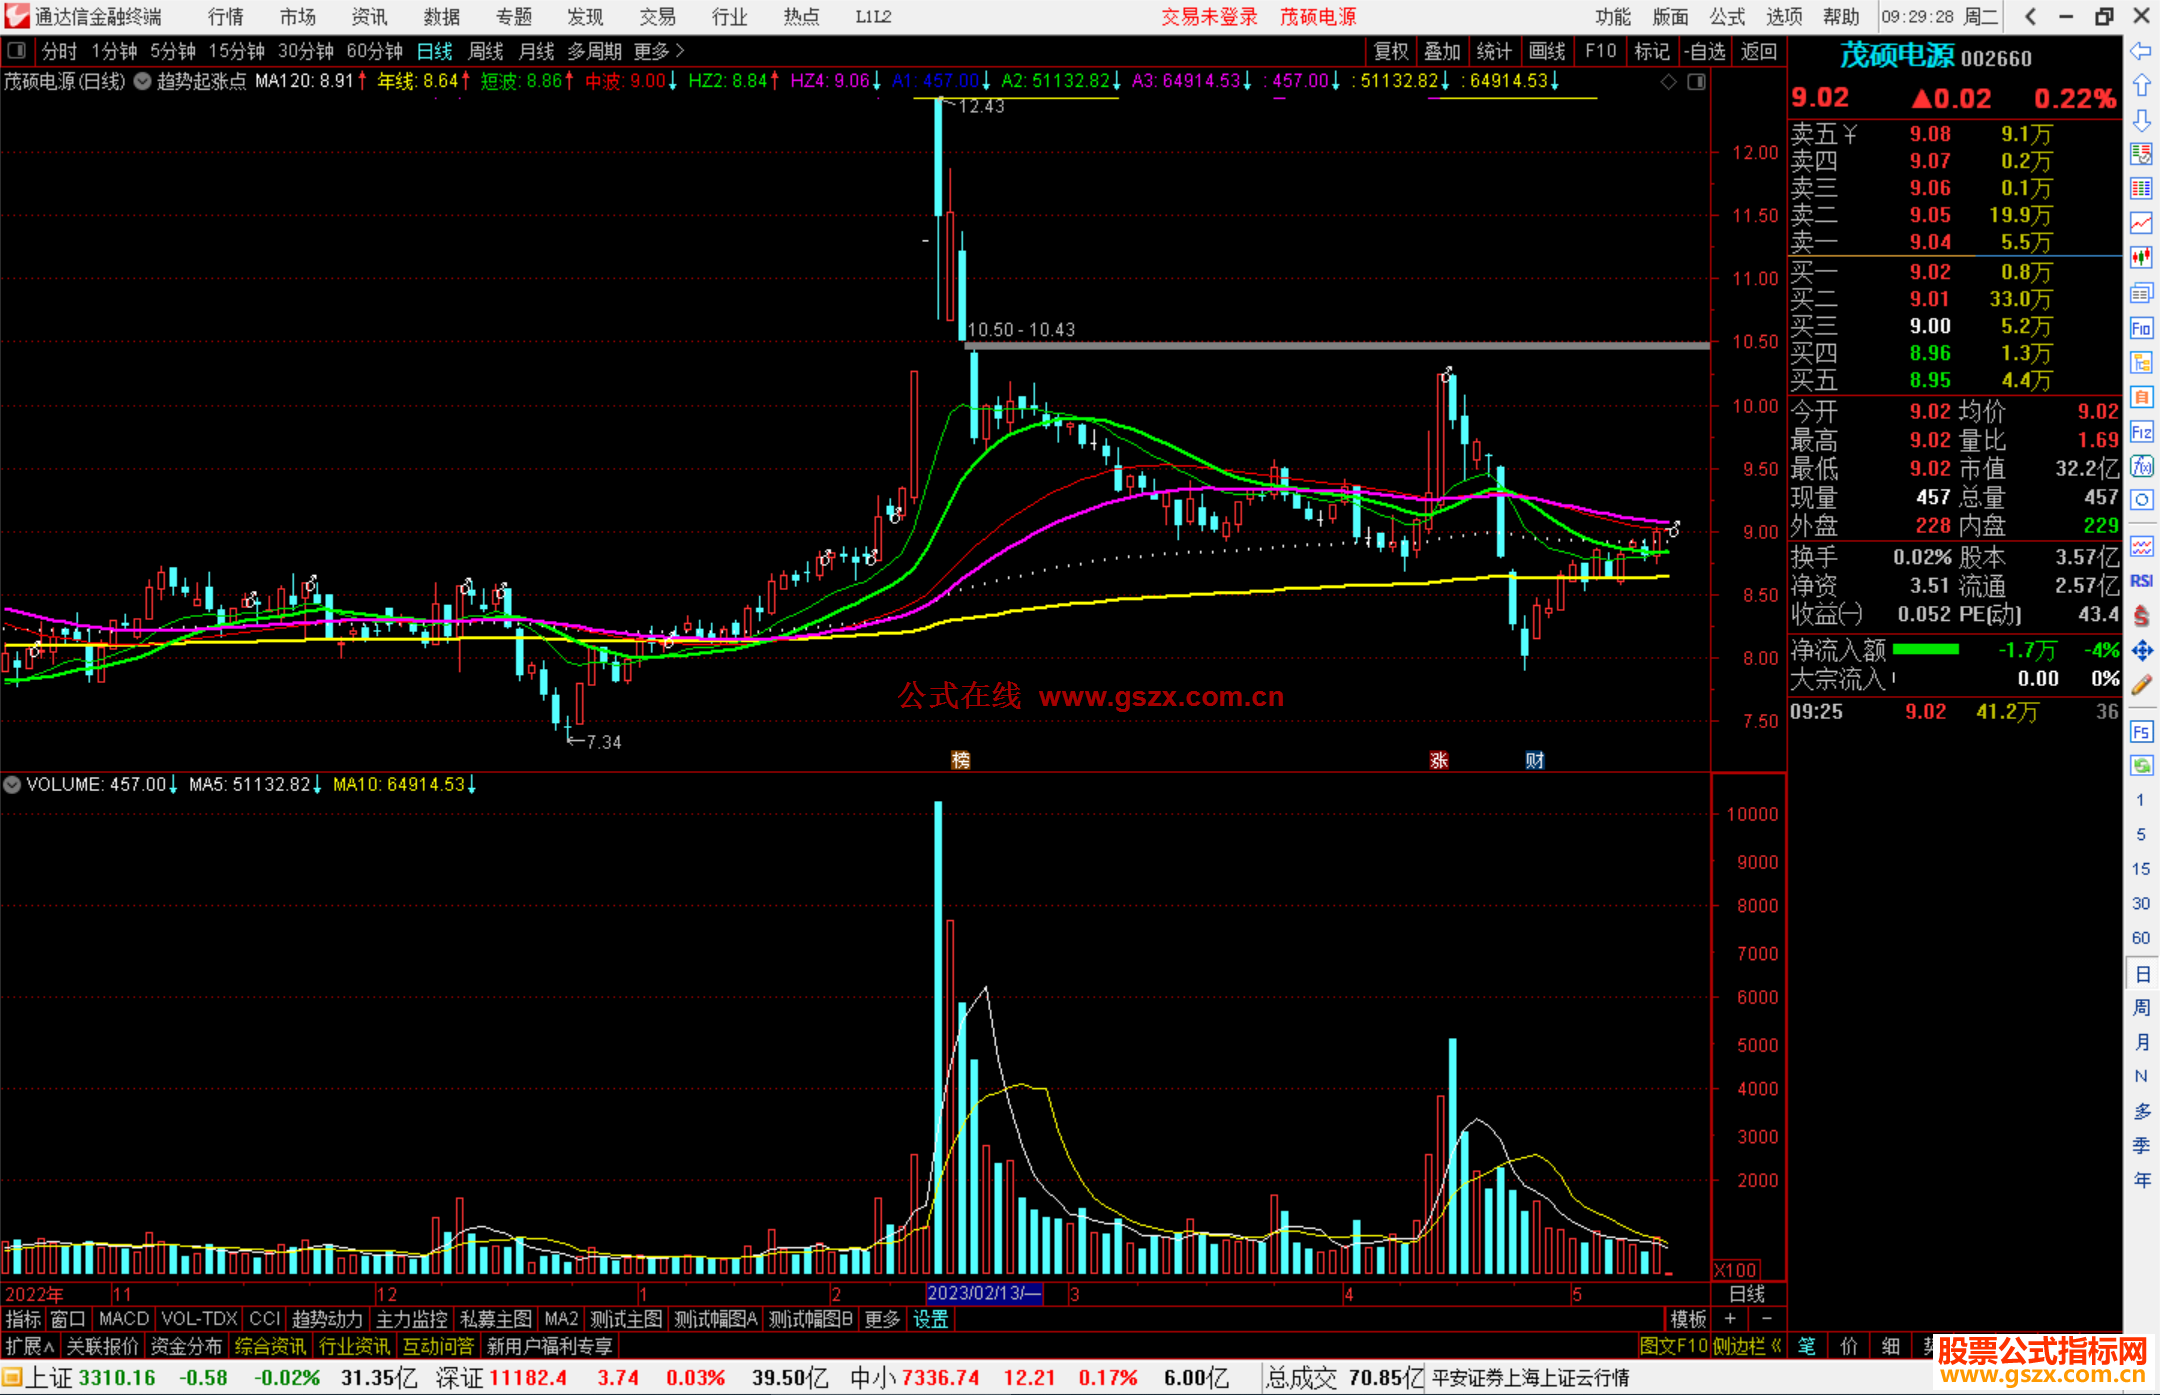
Task: Toggle the panel layout square at top-left
Action: click(16, 50)
